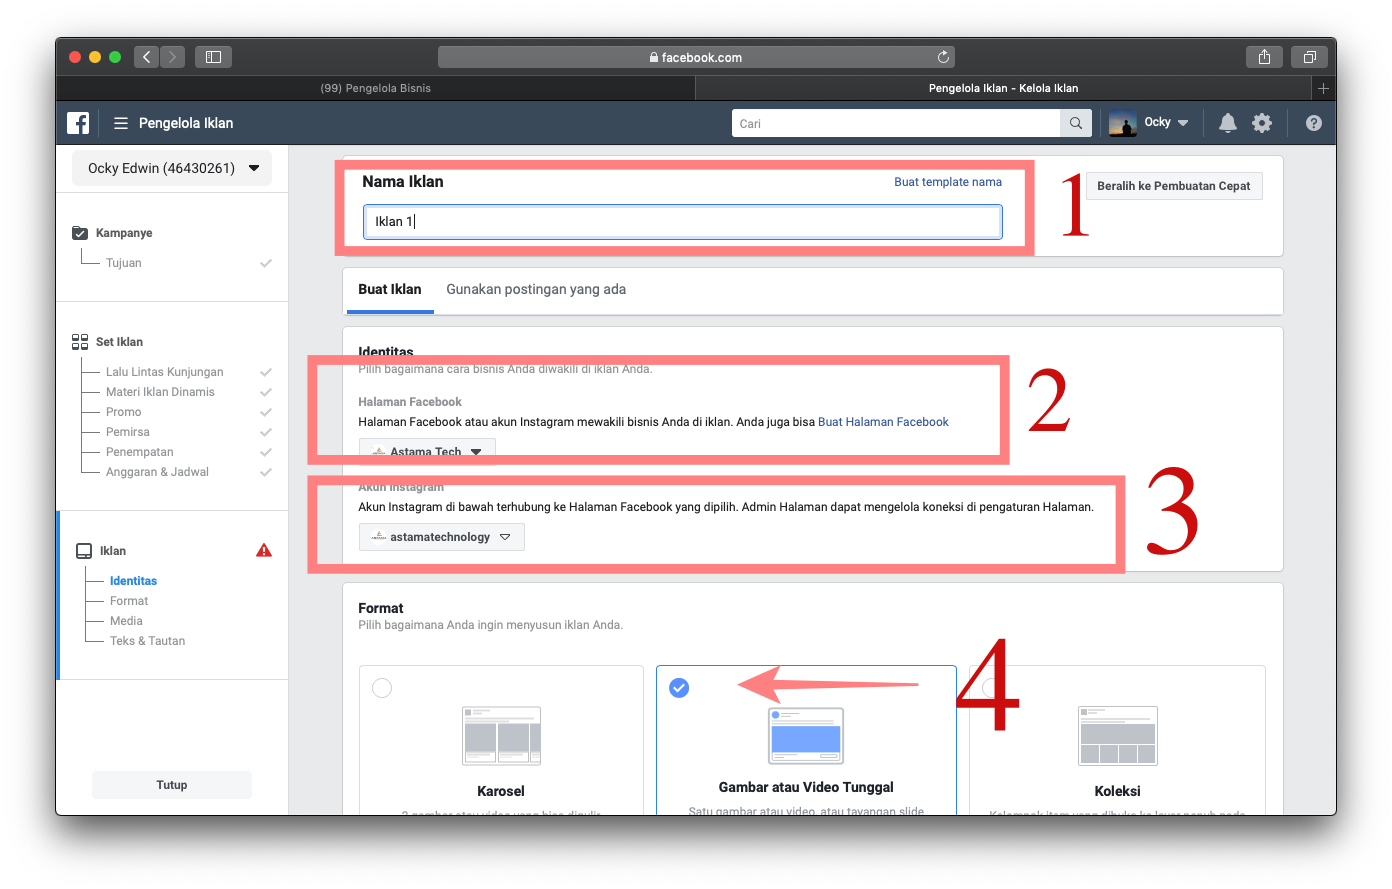Click the Gambar atau Video Tunggal illustration

click(x=806, y=736)
